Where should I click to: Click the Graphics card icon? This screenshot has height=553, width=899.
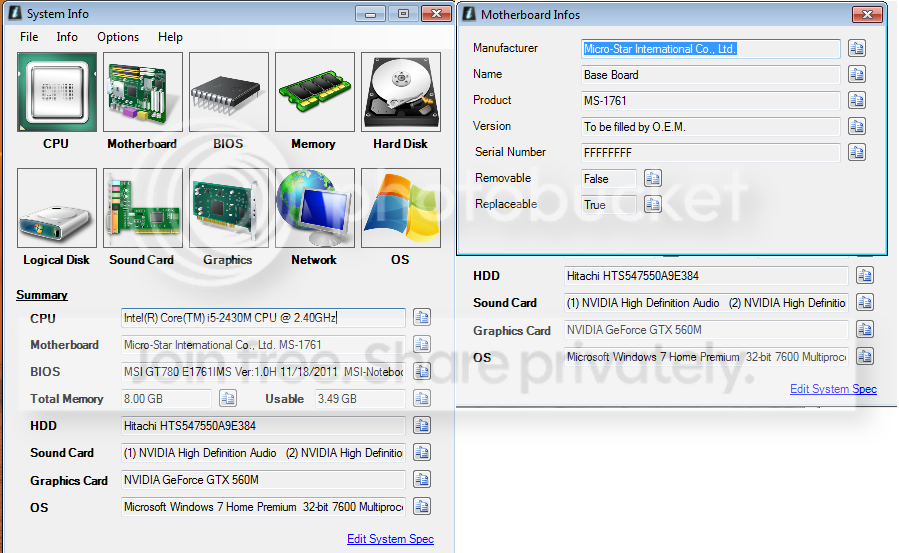pyautogui.click(x=229, y=208)
